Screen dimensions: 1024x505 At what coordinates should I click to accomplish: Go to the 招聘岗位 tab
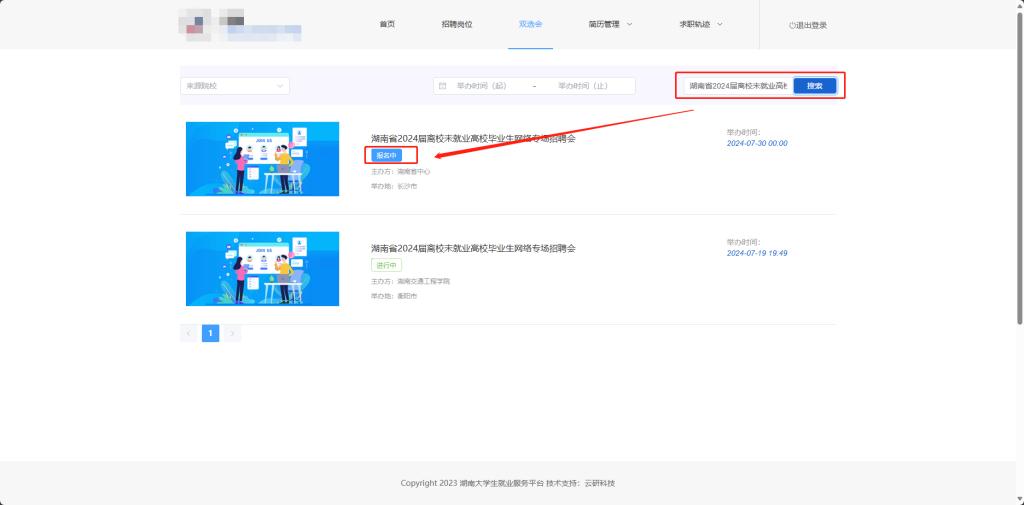click(x=456, y=24)
